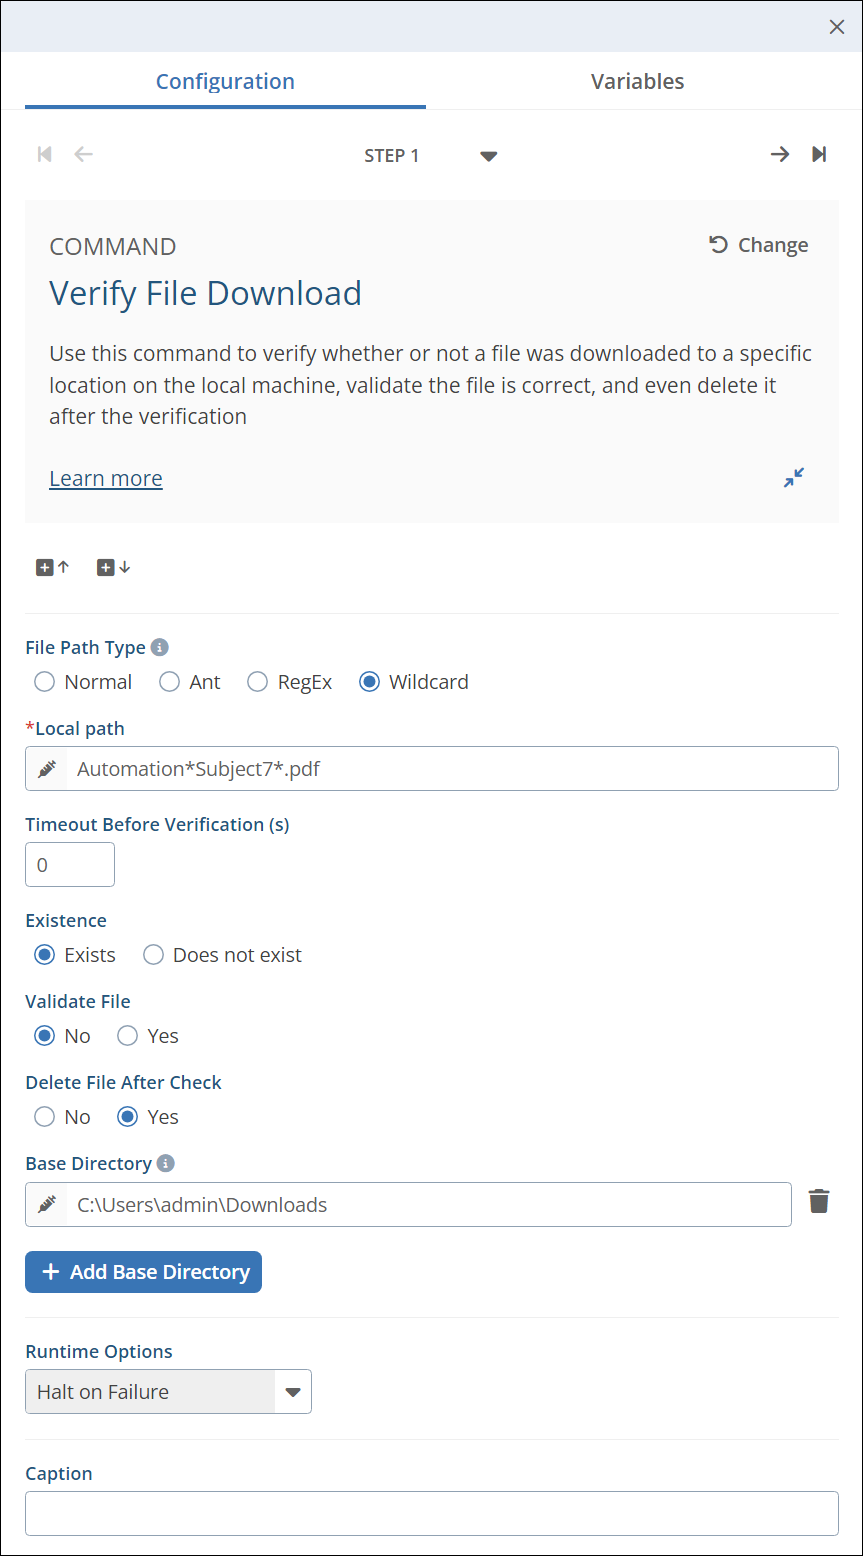Viewport: 863px width, 1556px height.
Task: Select the RegEx file path type
Action: click(258, 682)
